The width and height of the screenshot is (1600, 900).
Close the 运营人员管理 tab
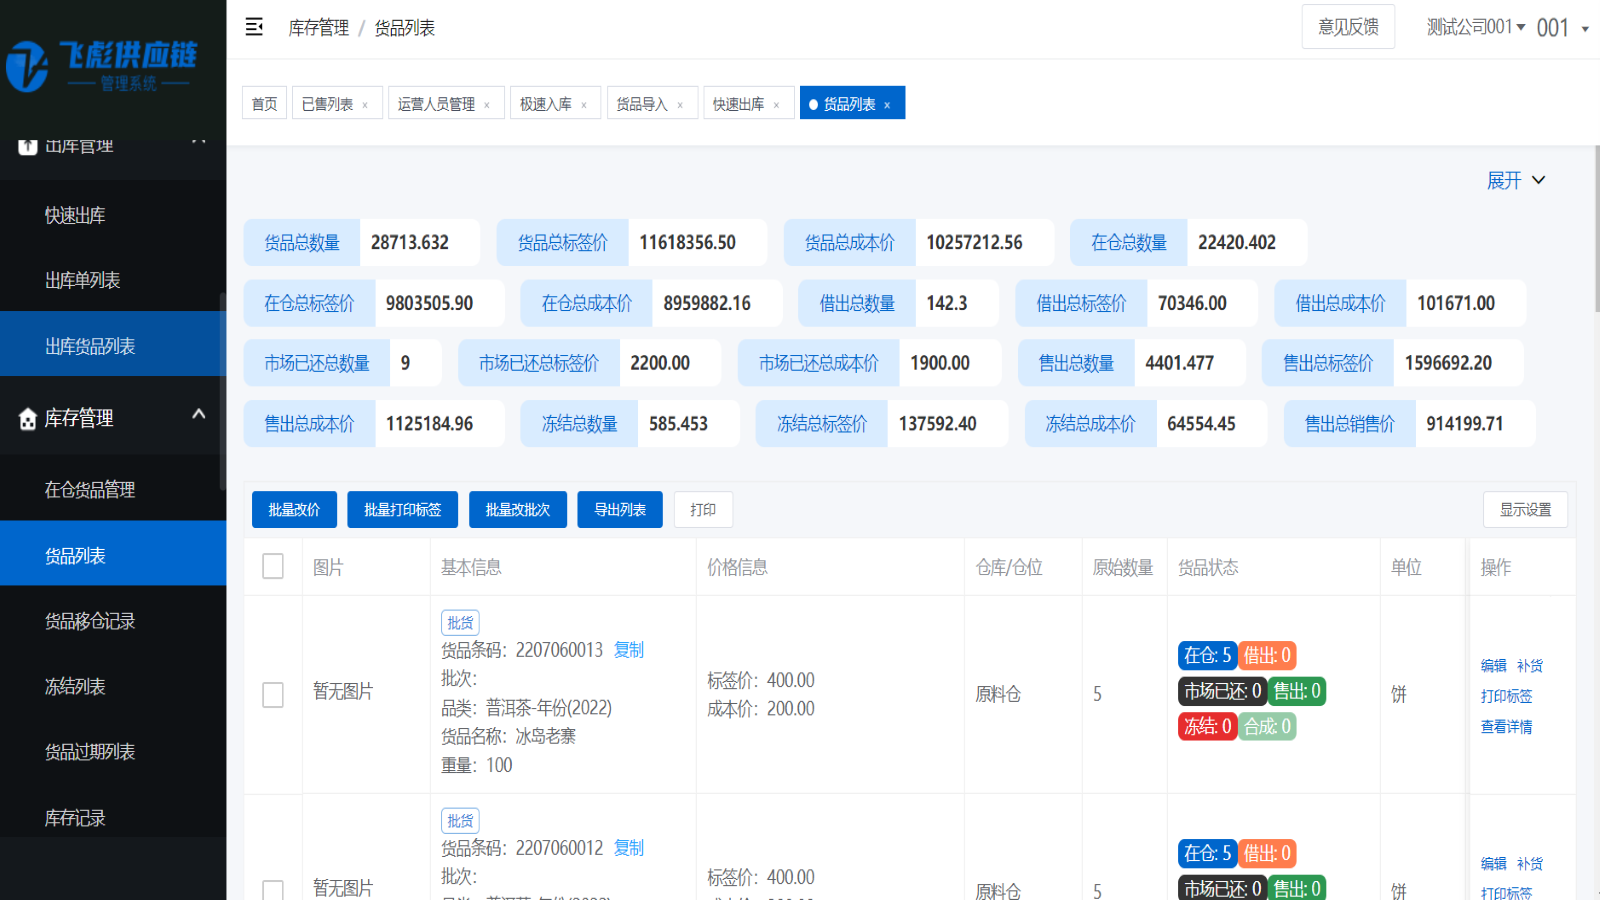click(x=487, y=105)
